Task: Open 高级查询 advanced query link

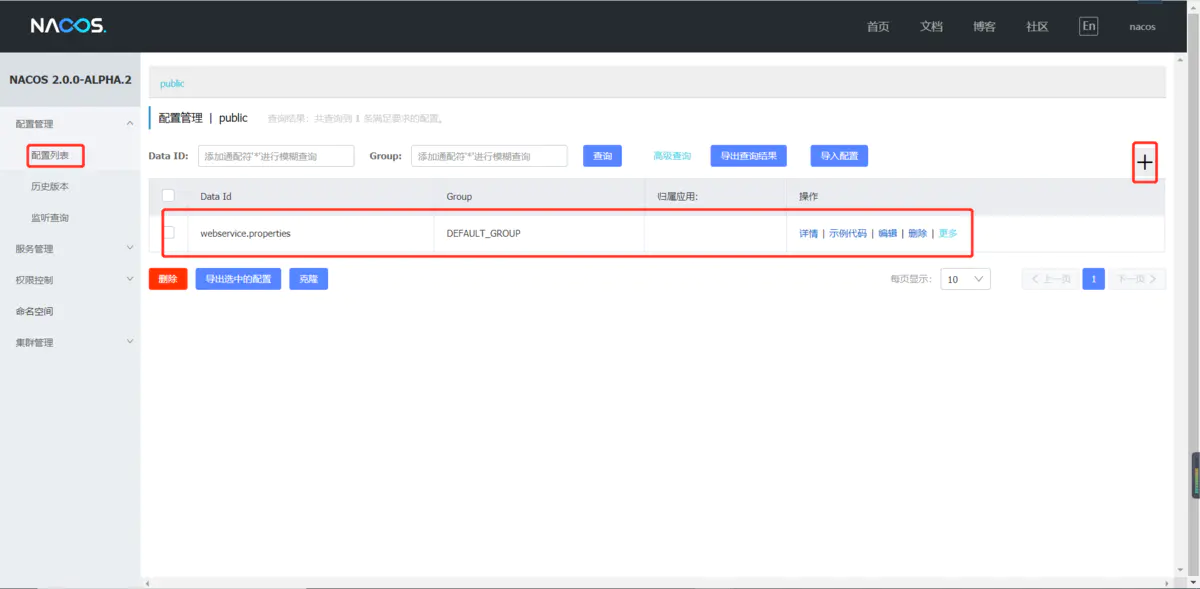Action: click(672, 156)
